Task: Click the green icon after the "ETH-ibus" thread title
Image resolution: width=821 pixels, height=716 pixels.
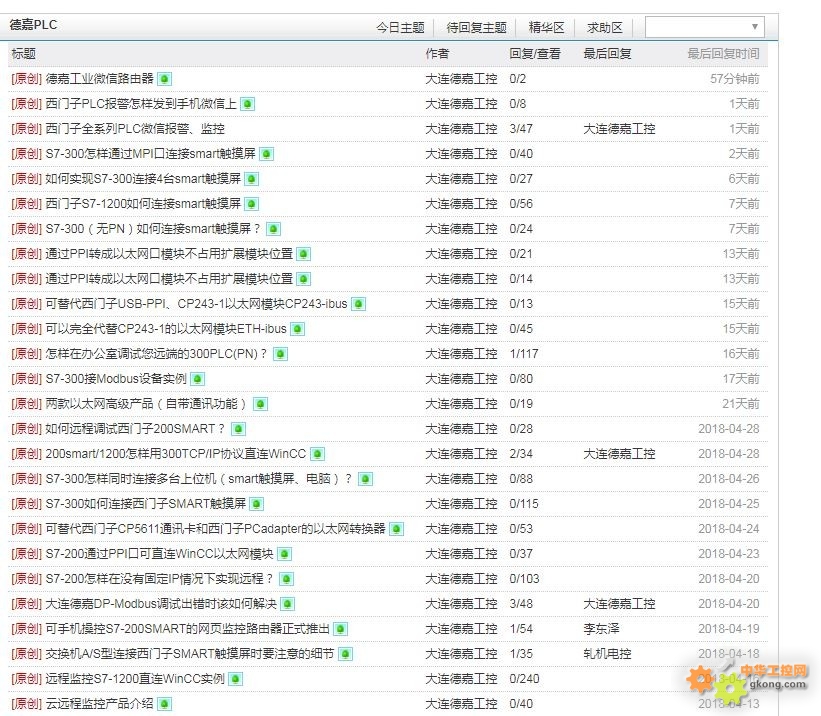Action: [x=297, y=329]
